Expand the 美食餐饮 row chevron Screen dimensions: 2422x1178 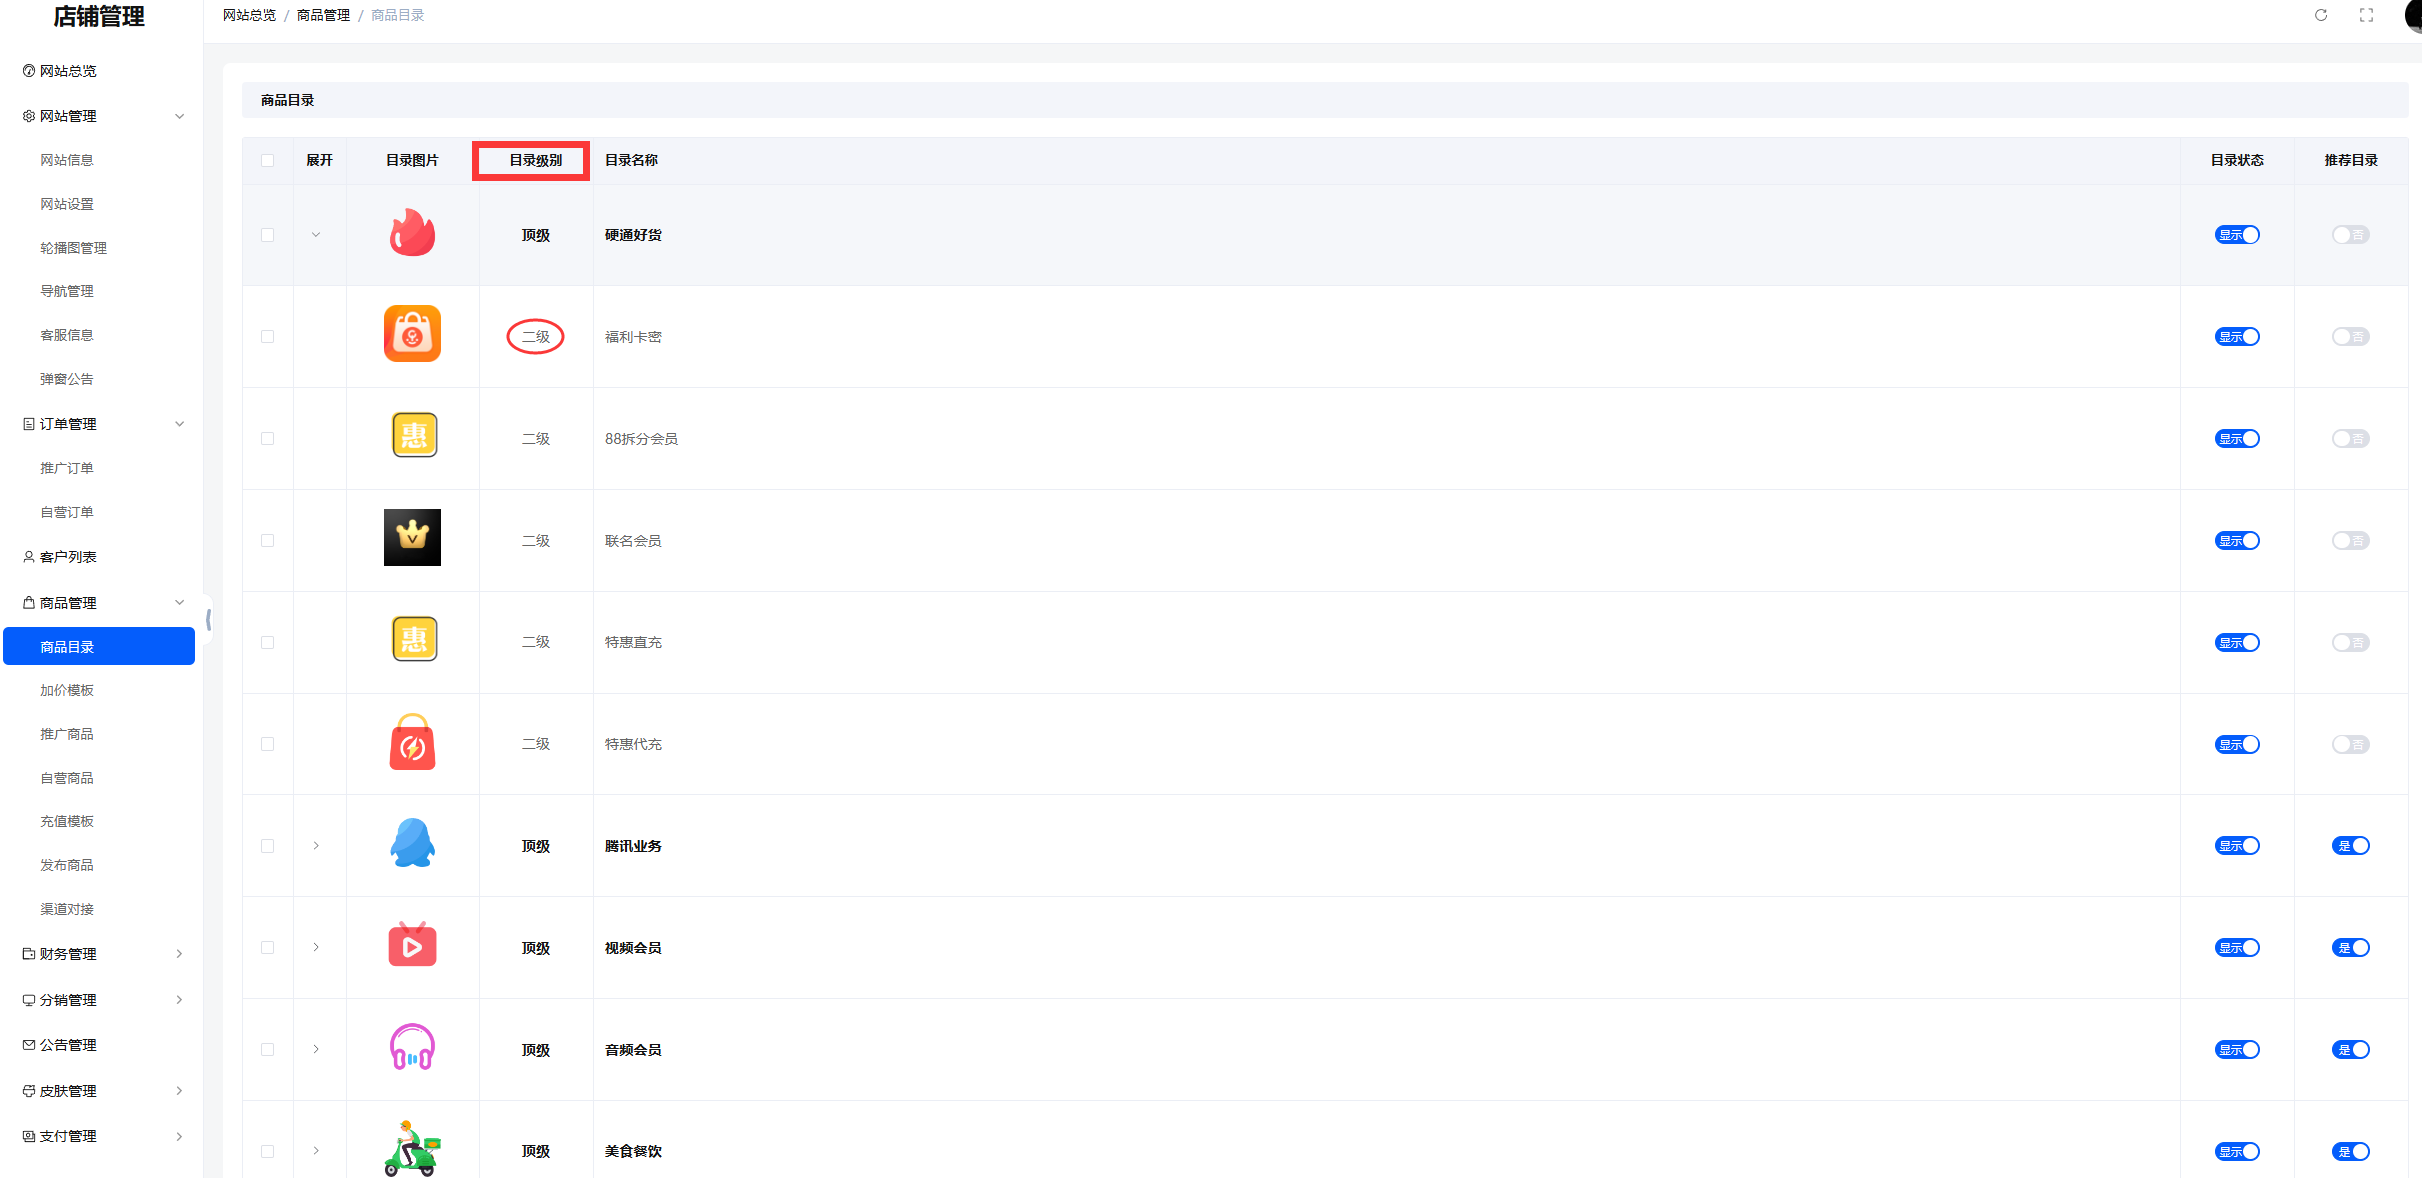pyautogui.click(x=316, y=1151)
